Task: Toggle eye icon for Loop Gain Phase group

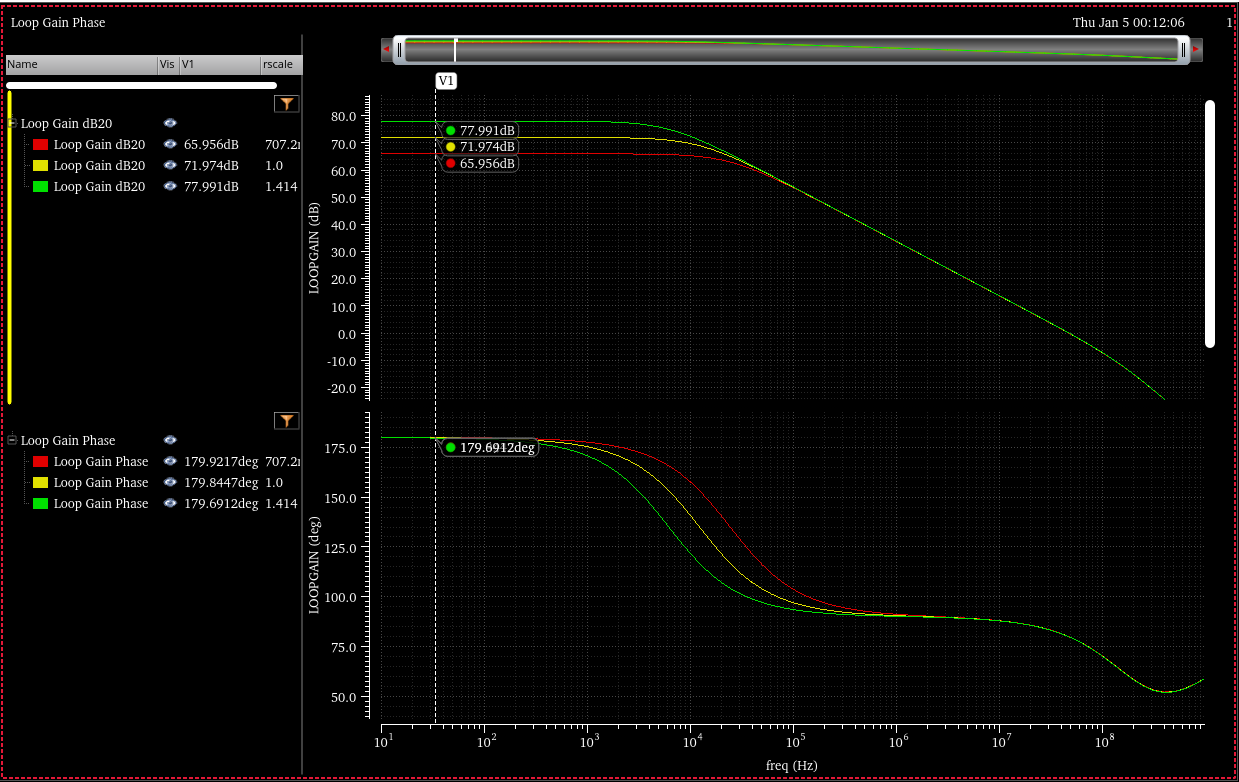Action: pos(170,440)
